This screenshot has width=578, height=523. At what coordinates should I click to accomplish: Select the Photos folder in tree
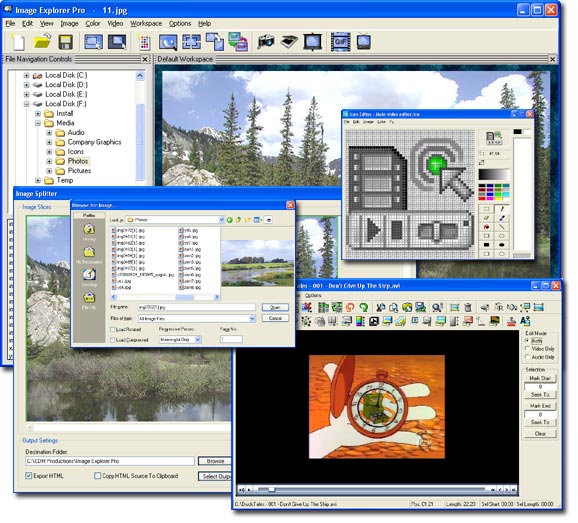[78, 161]
